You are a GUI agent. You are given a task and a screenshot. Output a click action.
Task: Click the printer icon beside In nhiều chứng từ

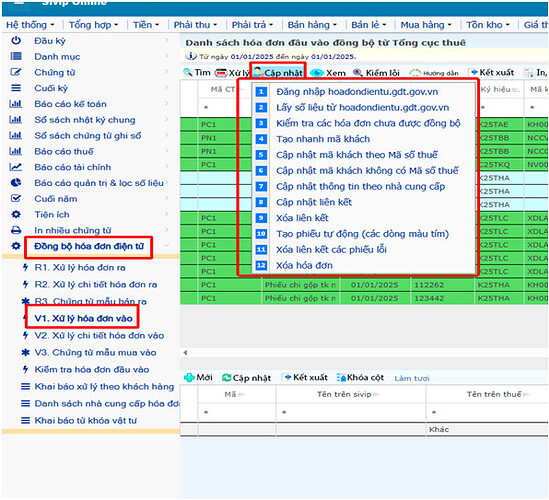[16, 230]
